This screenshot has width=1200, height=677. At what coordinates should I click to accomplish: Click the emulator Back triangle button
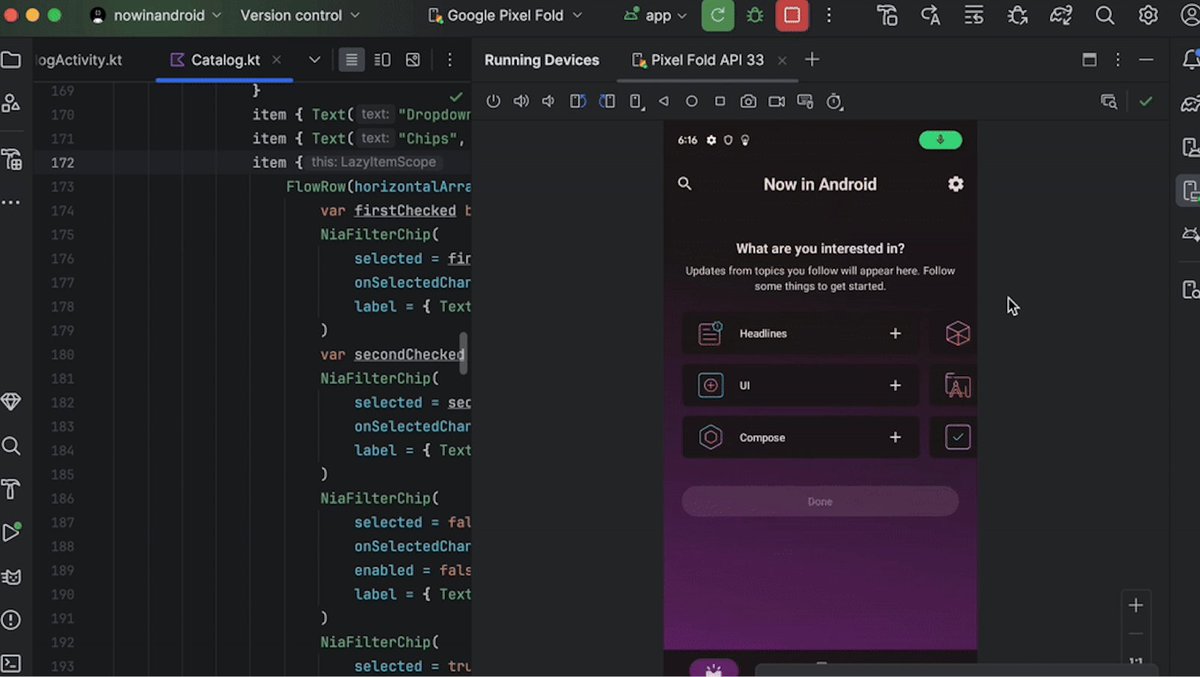point(663,101)
